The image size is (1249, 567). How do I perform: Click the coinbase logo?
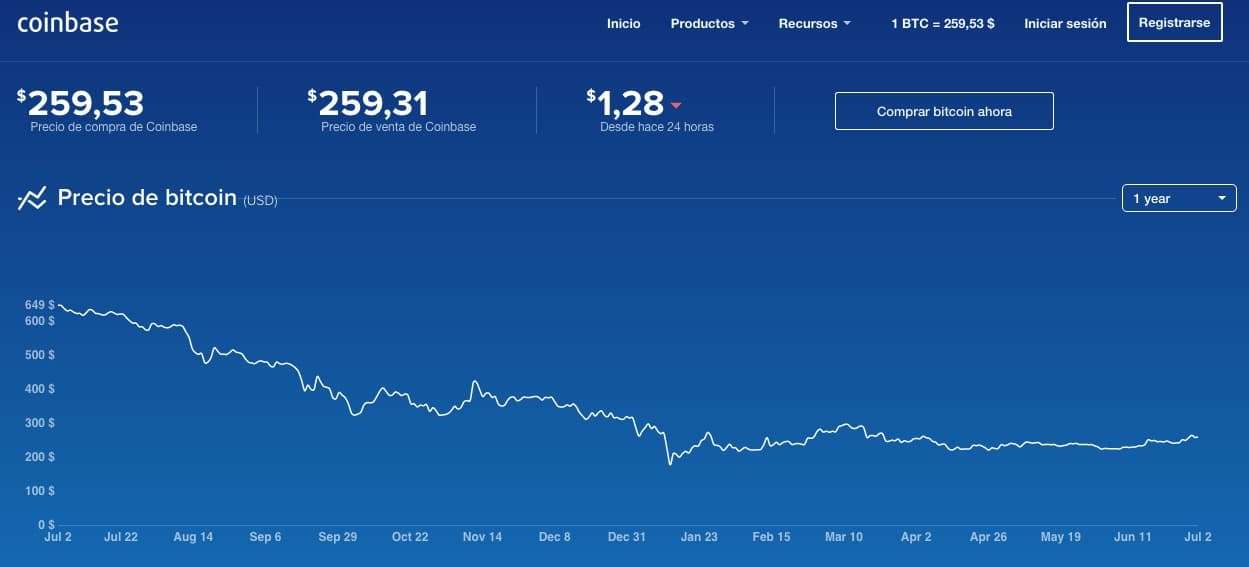point(68,22)
